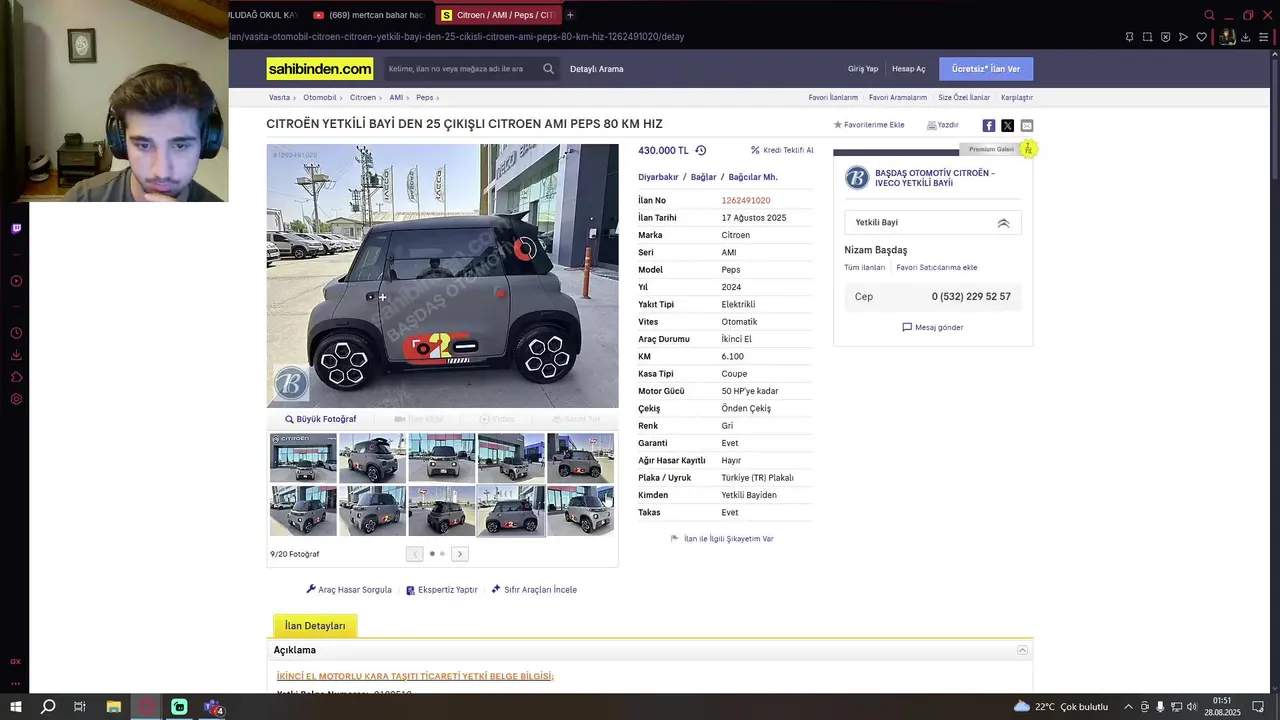Image resolution: width=1280 pixels, height=720 pixels.
Task: Click the snapshot icon in the browser address bar
Action: 1147,37
